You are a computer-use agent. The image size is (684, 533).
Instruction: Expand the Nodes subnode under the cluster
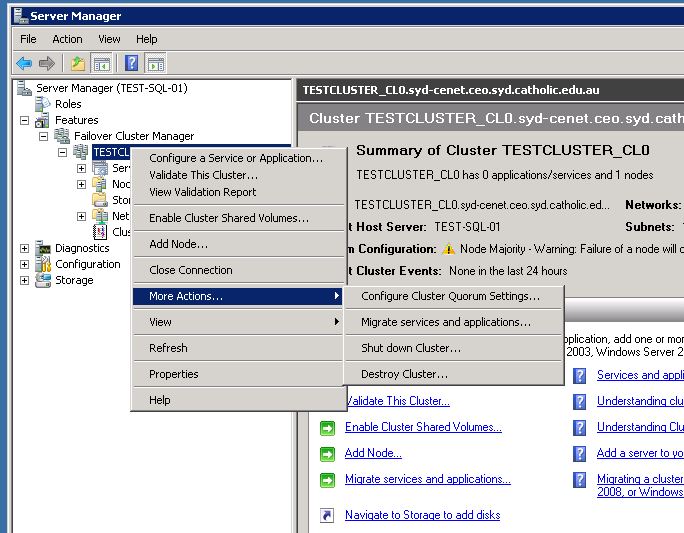(x=81, y=184)
